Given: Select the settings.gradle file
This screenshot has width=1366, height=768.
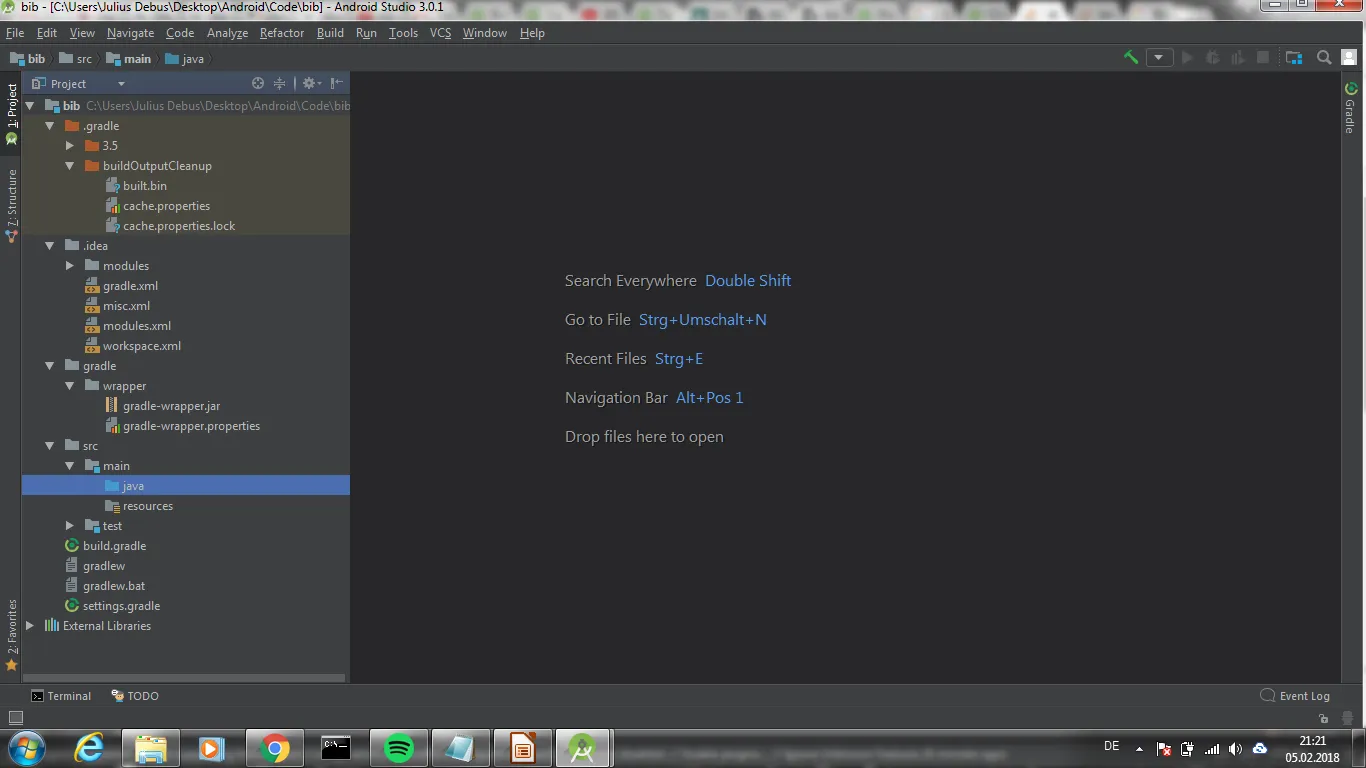Looking at the screenshot, I should click(112, 606).
